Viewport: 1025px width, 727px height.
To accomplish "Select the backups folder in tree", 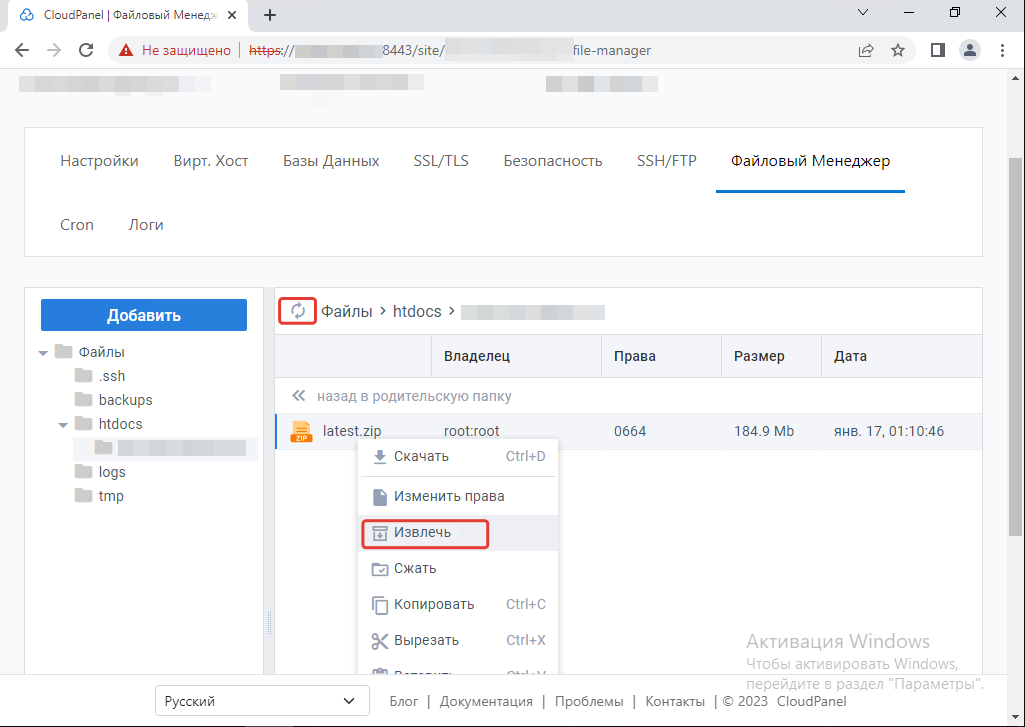I will point(125,400).
